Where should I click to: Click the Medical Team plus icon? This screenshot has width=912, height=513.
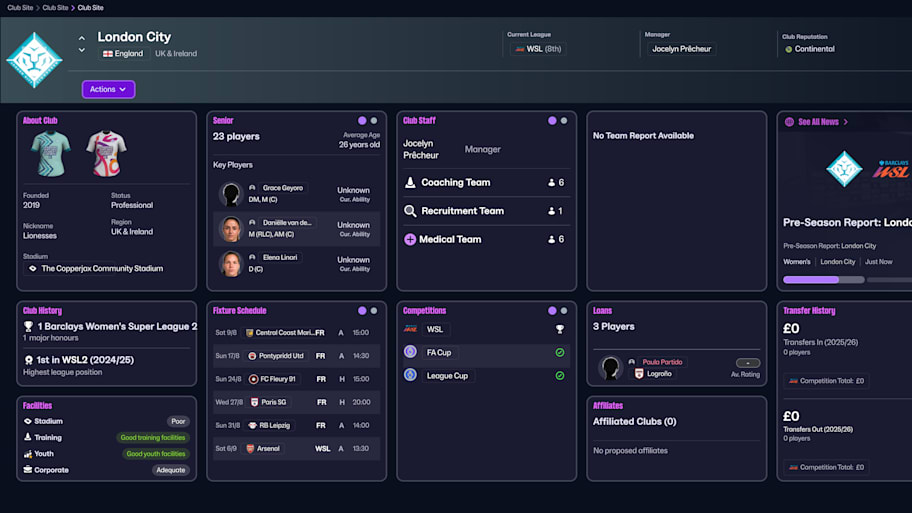tap(410, 239)
